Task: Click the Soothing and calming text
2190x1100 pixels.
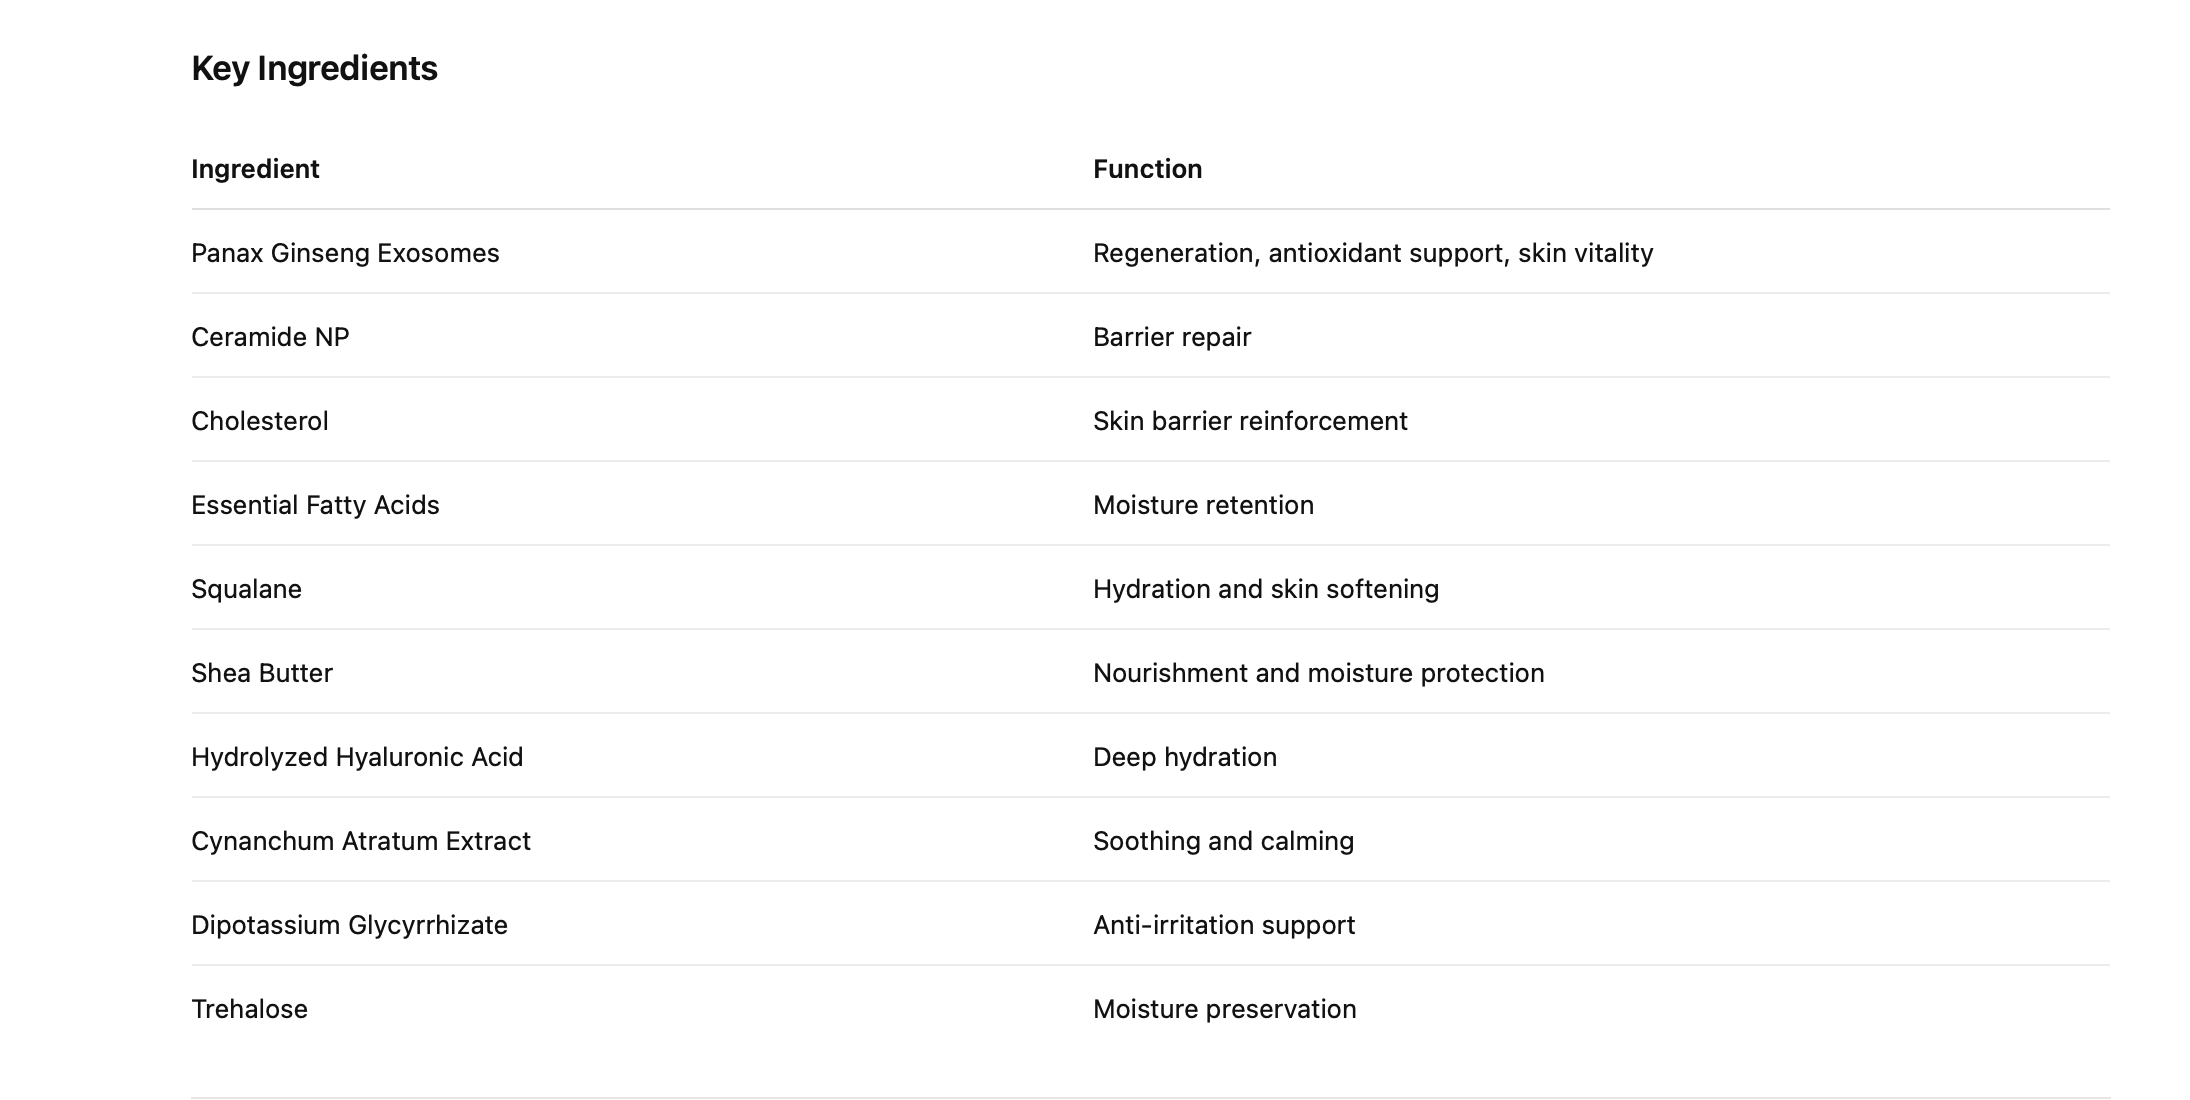Action: pyautogui.click(x=1223, y=841)
